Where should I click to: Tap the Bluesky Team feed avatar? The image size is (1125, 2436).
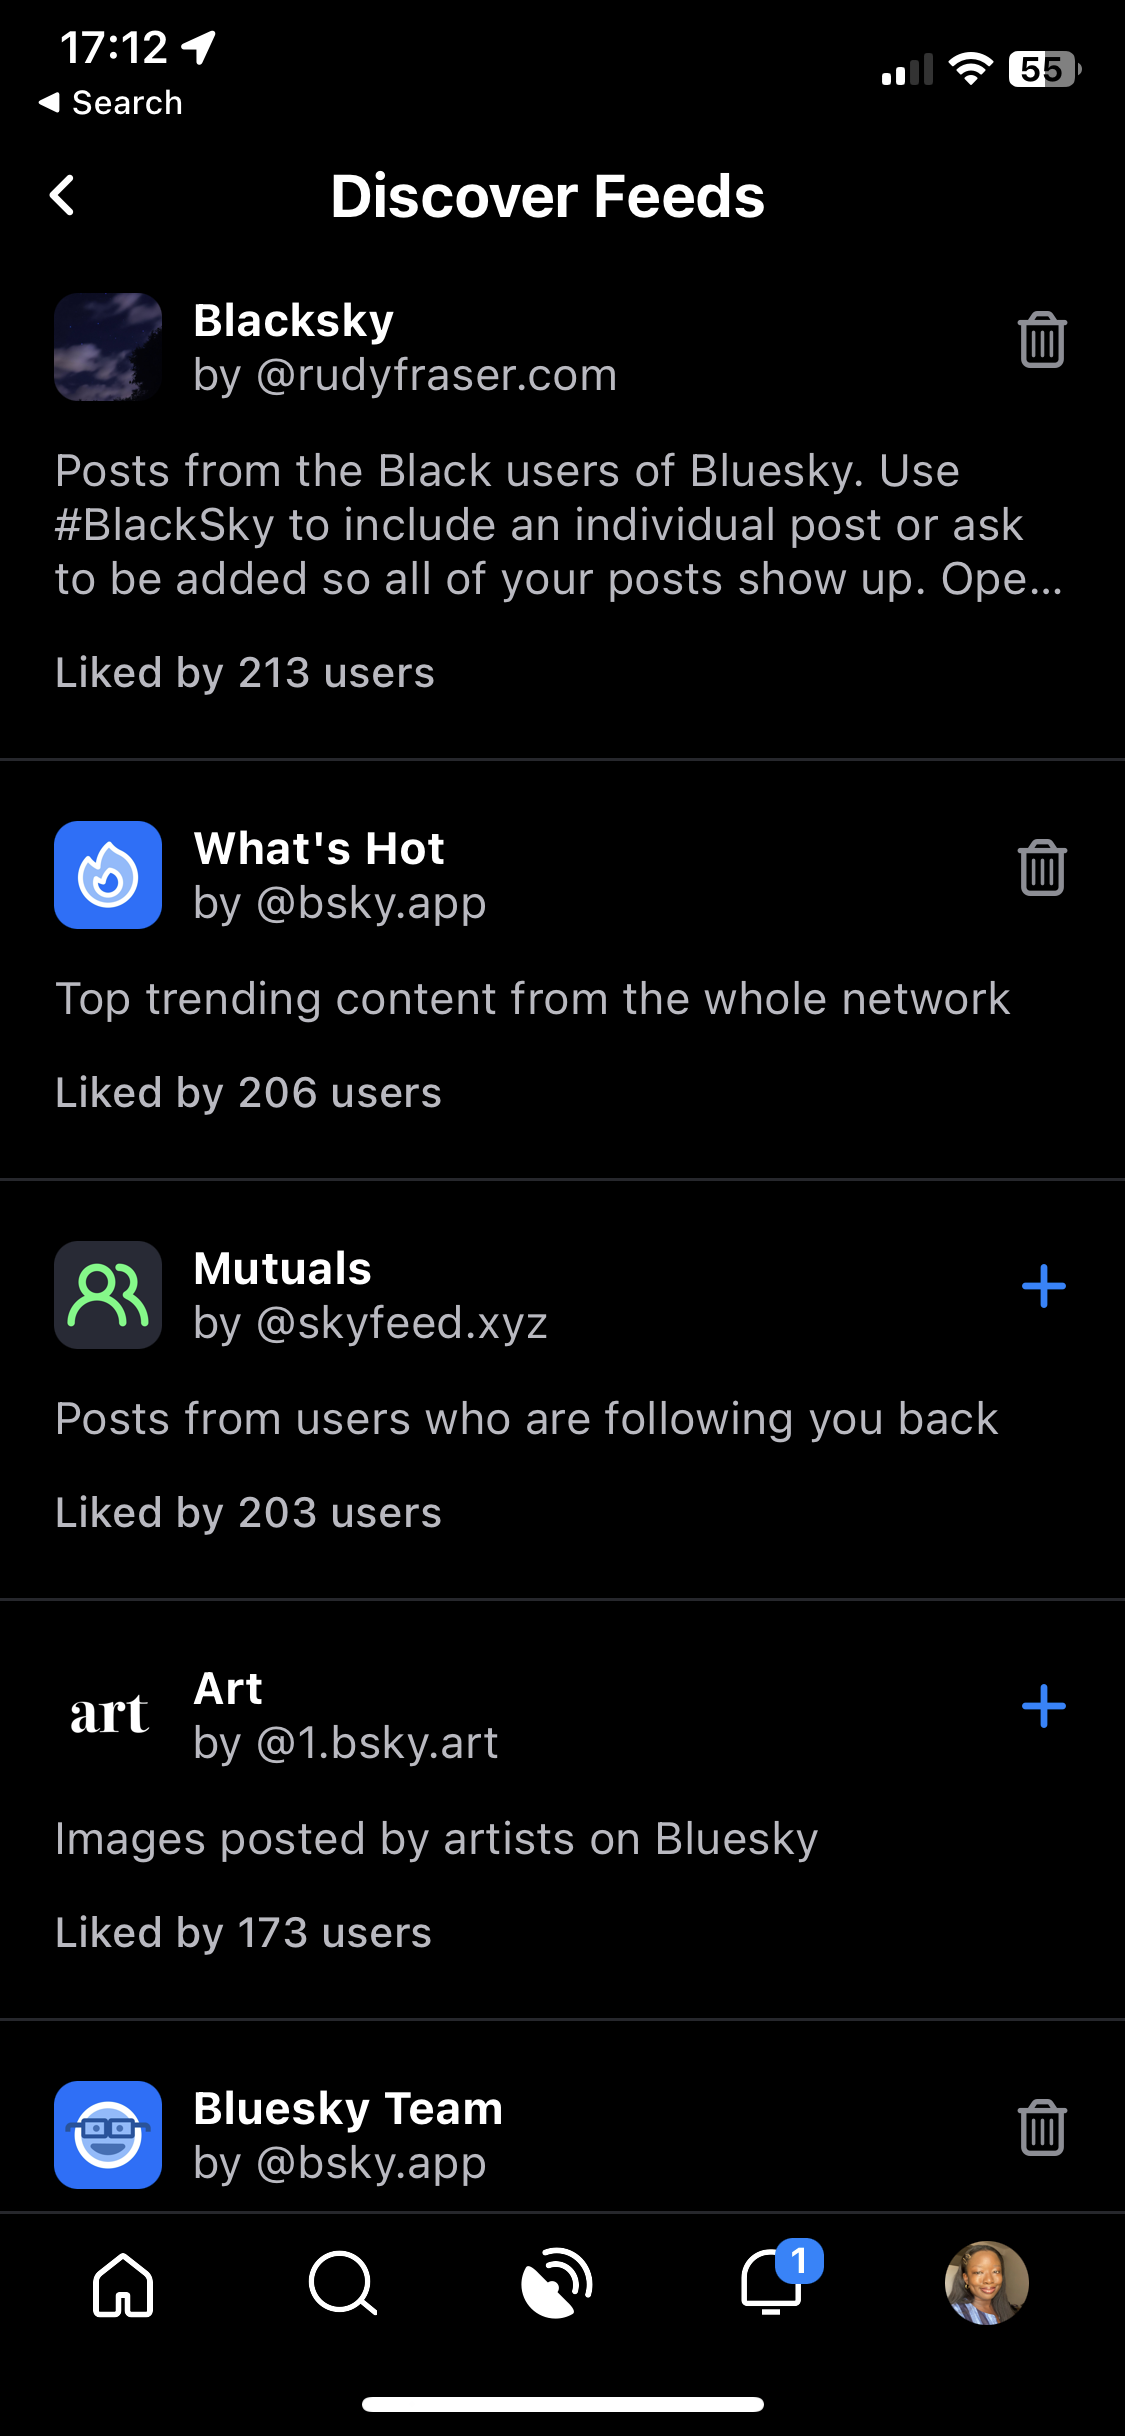point(108,2135)
